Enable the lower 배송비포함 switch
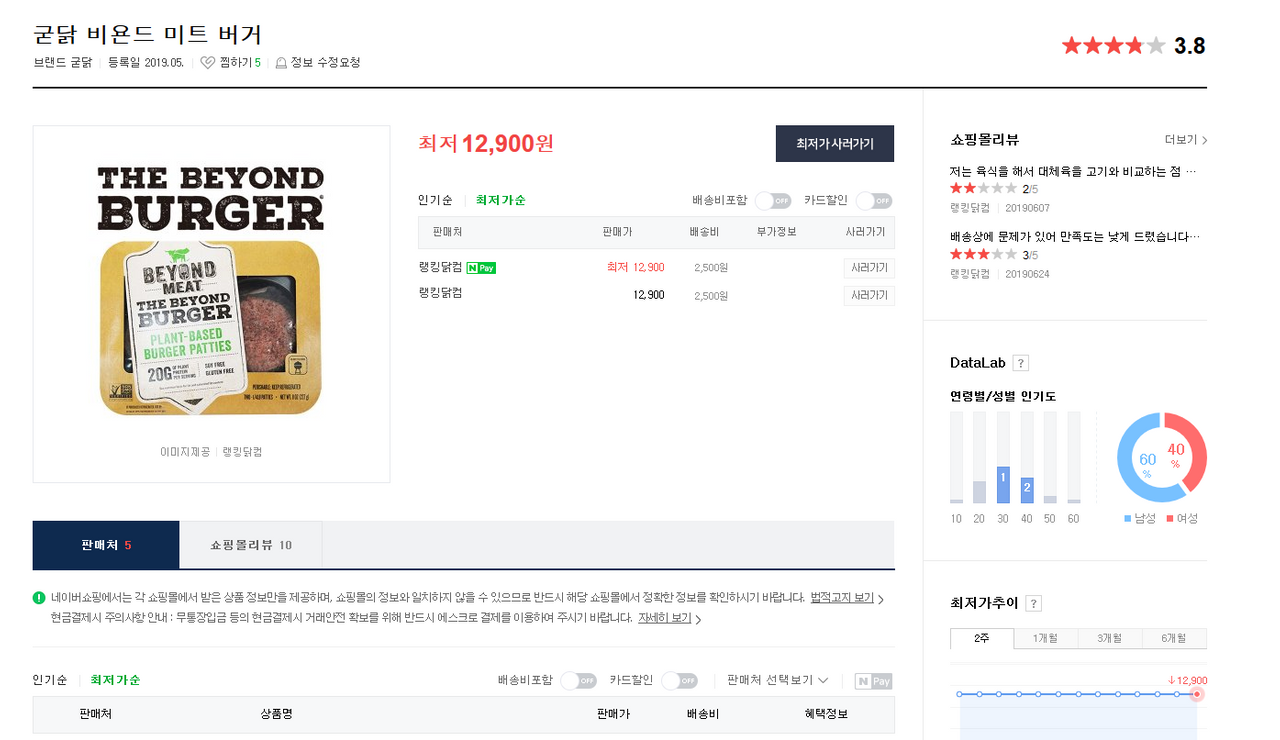 point(578,681)
